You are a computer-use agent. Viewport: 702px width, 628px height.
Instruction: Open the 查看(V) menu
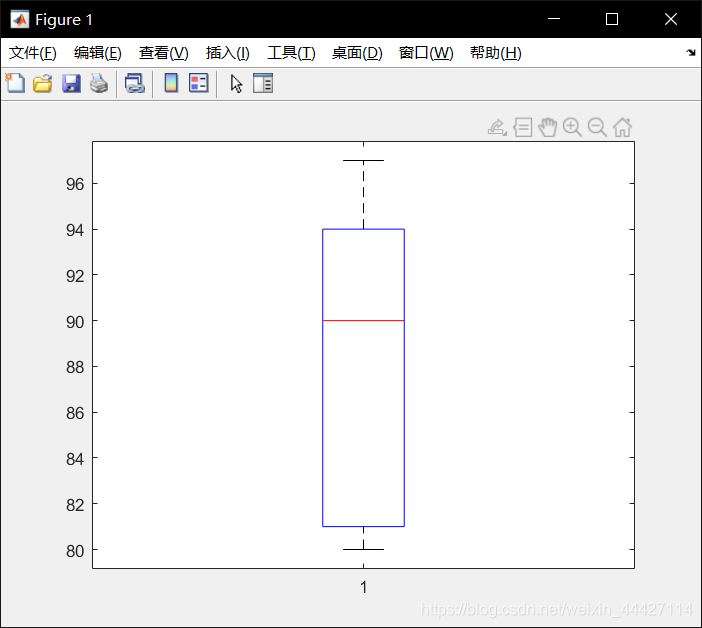[163, 53]
